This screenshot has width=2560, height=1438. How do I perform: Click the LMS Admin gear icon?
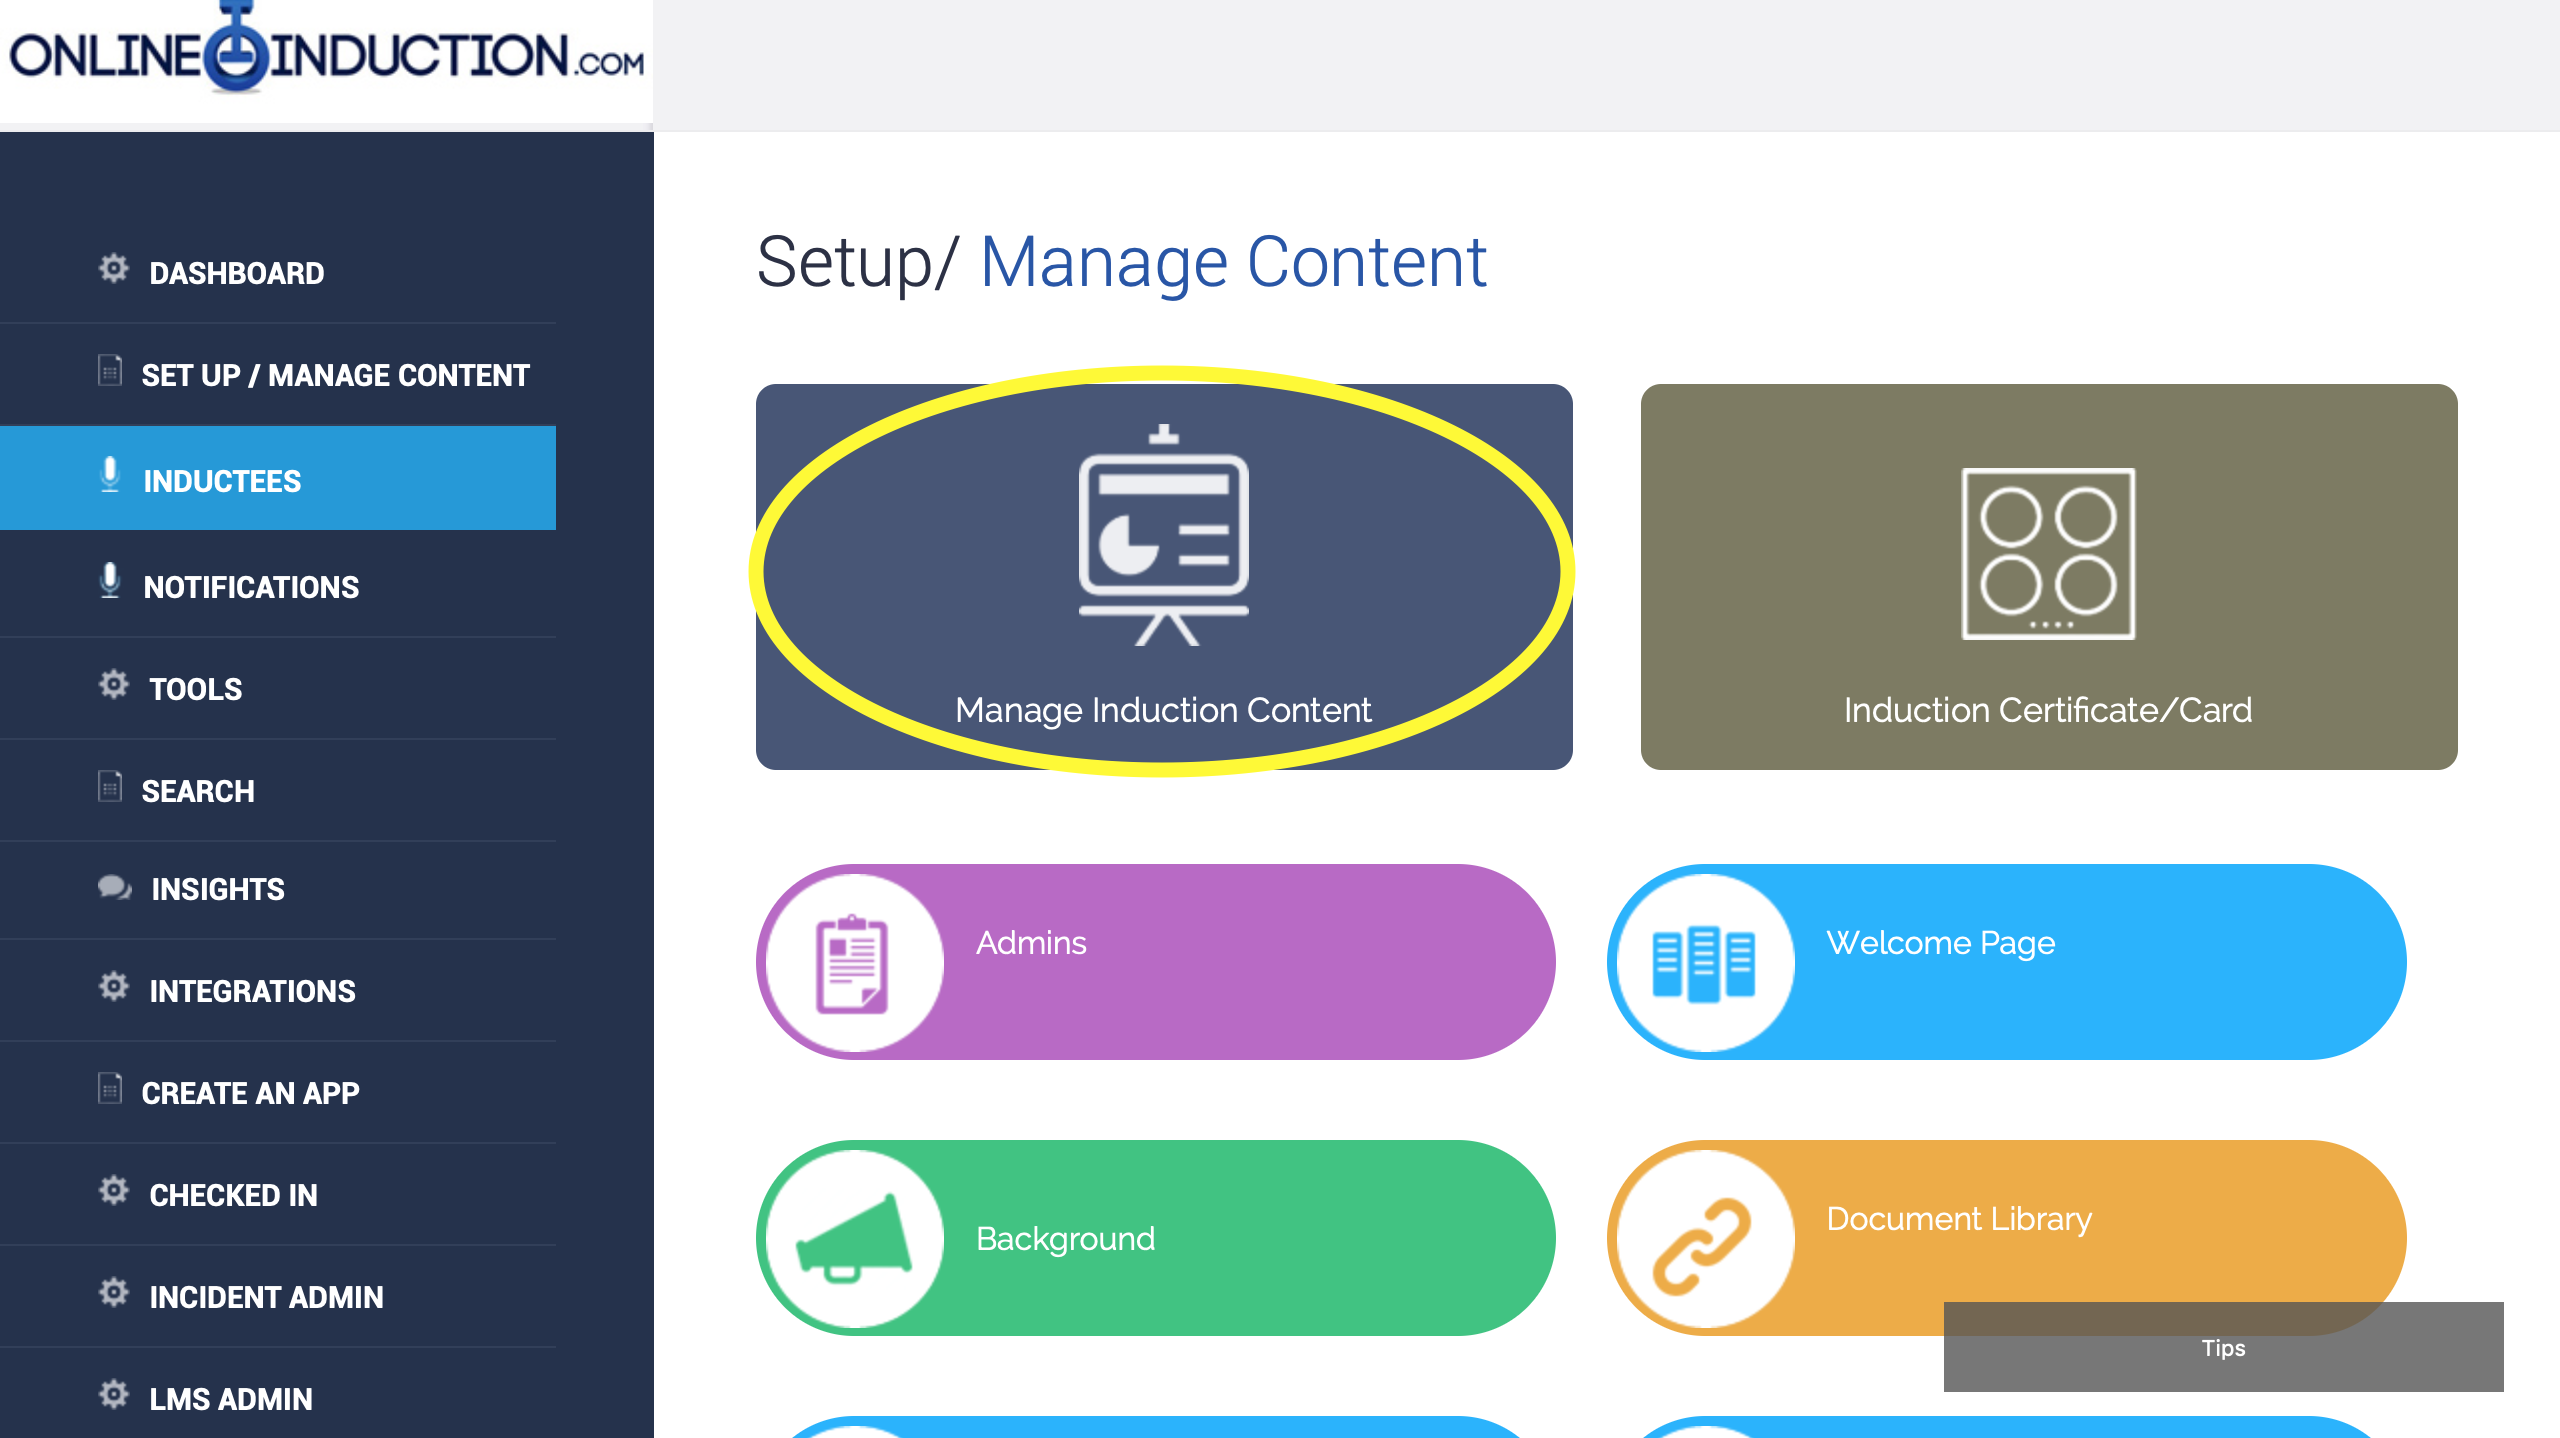[114, 1395]
